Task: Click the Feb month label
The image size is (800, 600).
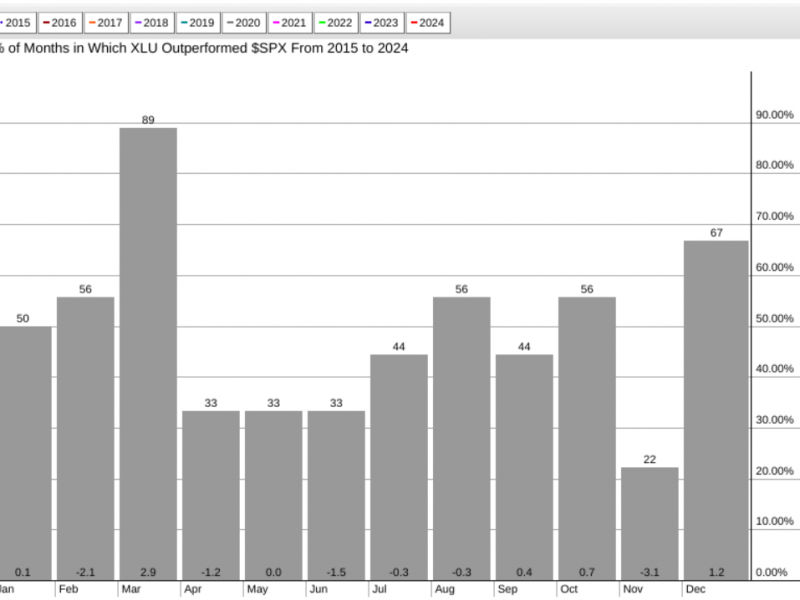Action: point(68,589)
